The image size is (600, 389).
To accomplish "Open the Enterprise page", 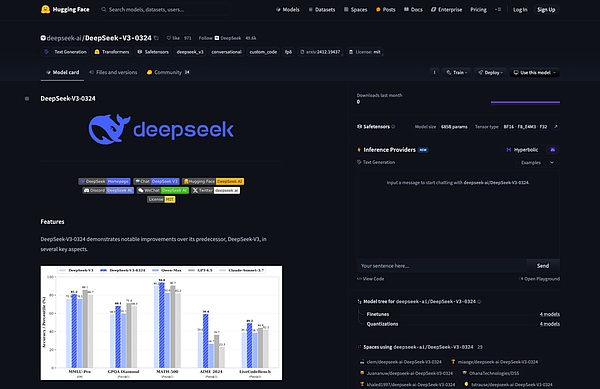I will [447, 10].
